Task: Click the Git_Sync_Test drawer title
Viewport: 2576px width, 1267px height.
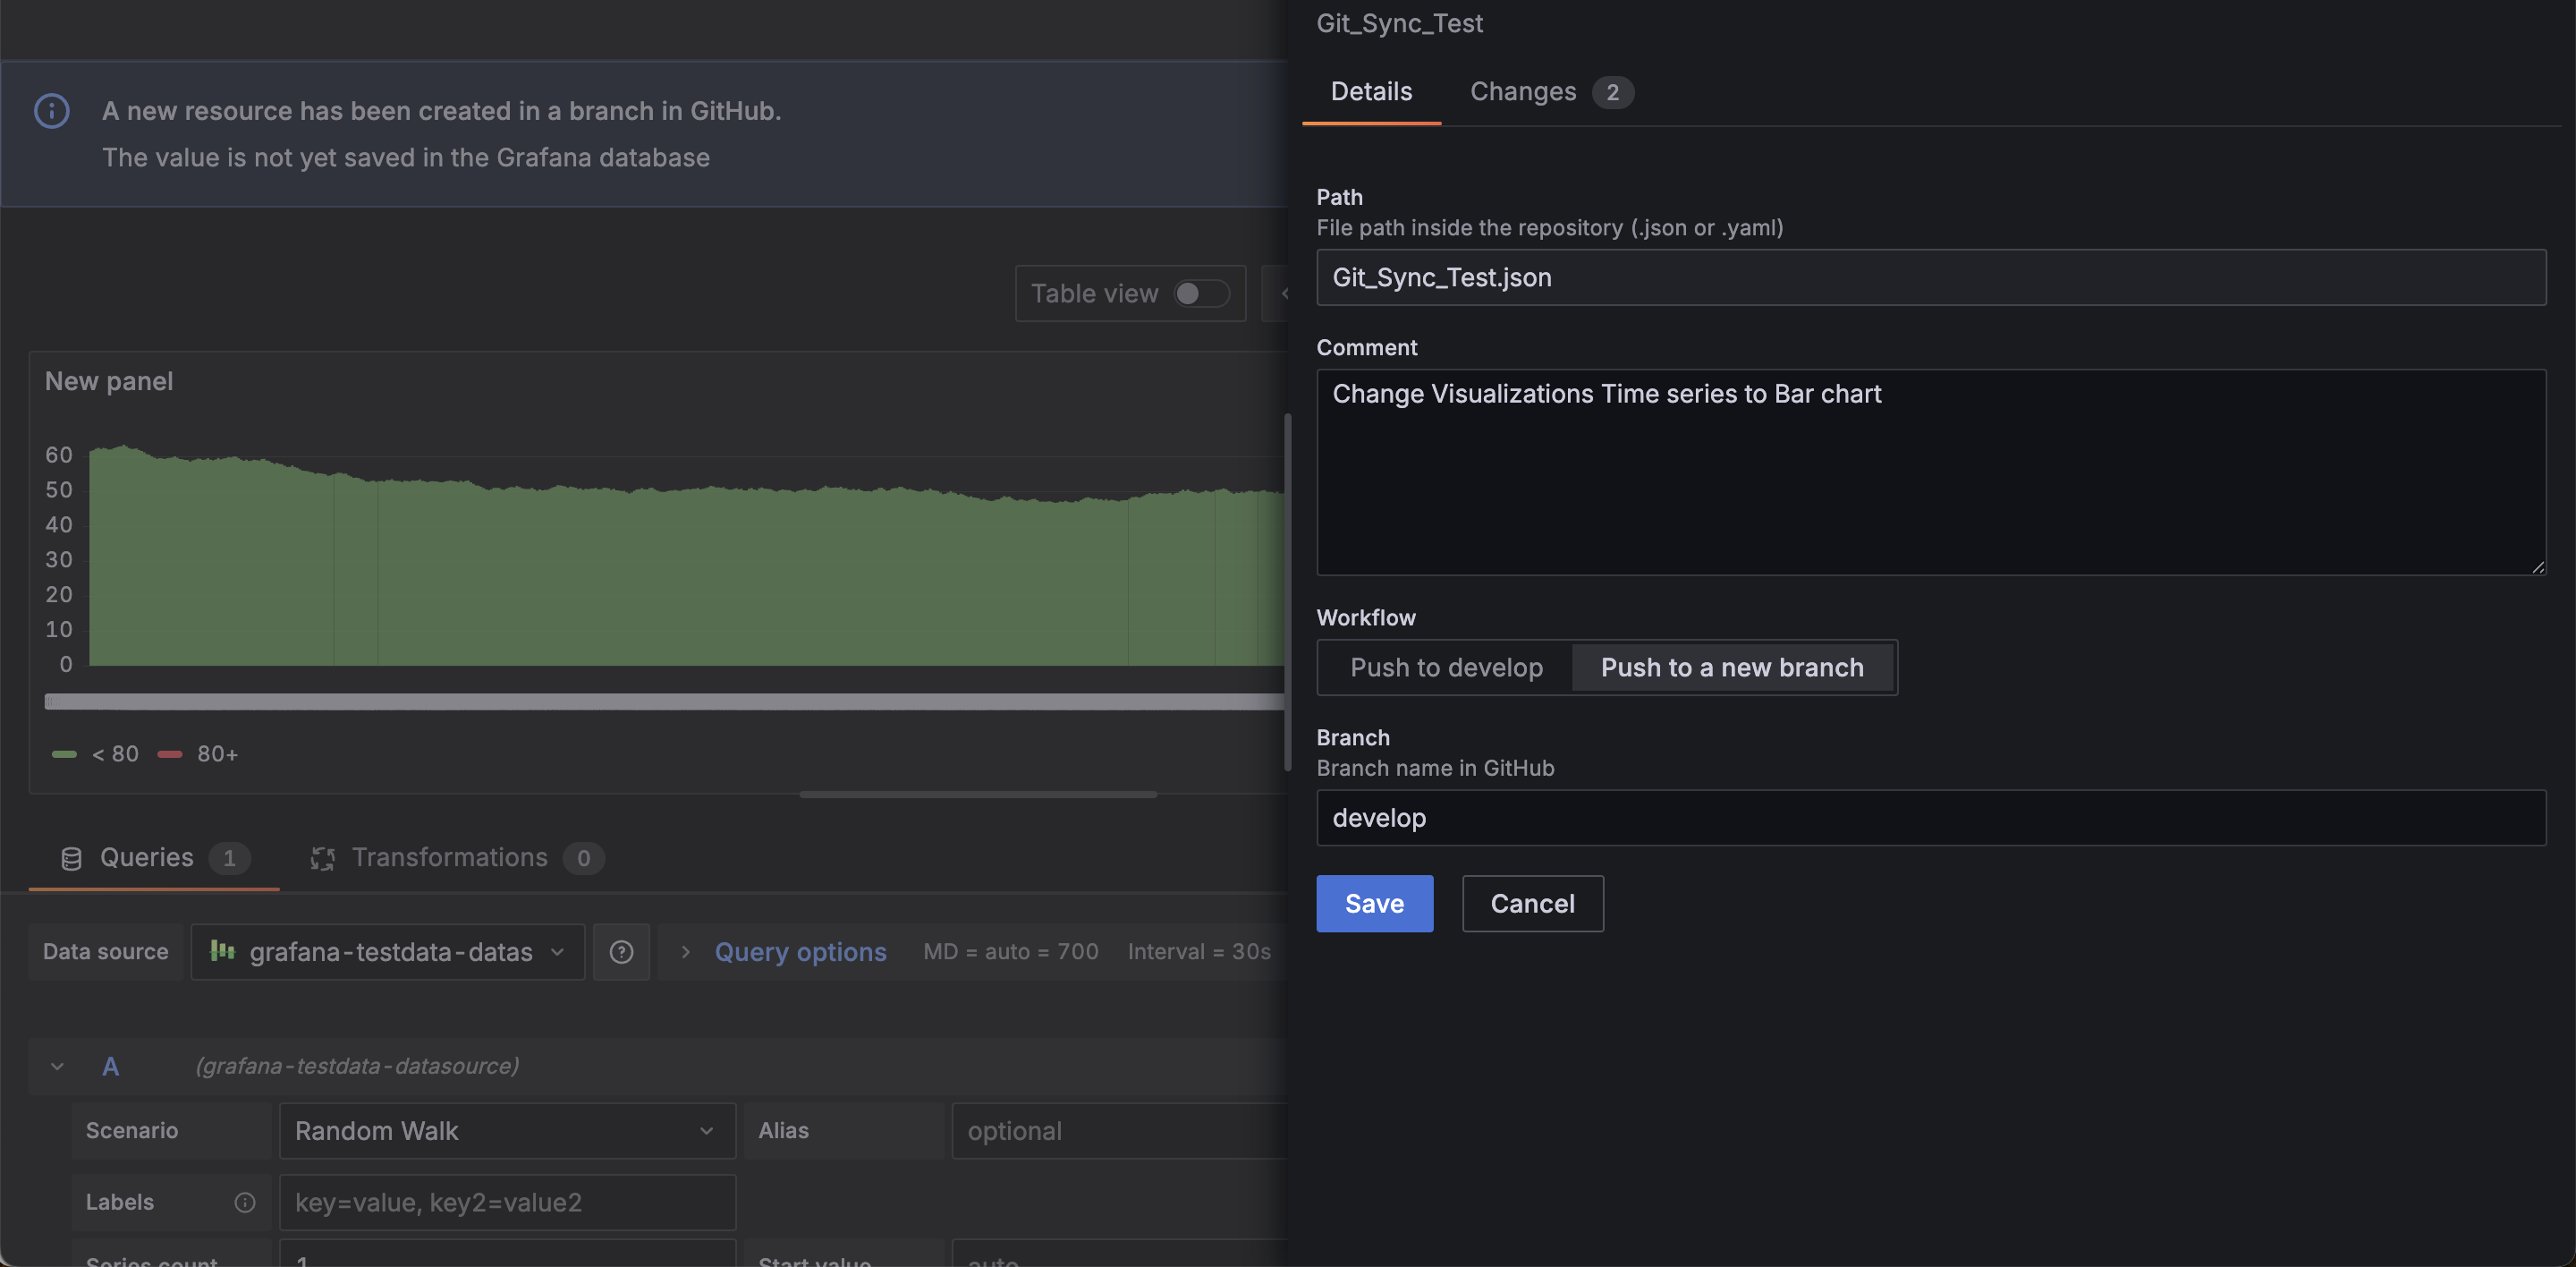Action: coord(1399,24)
